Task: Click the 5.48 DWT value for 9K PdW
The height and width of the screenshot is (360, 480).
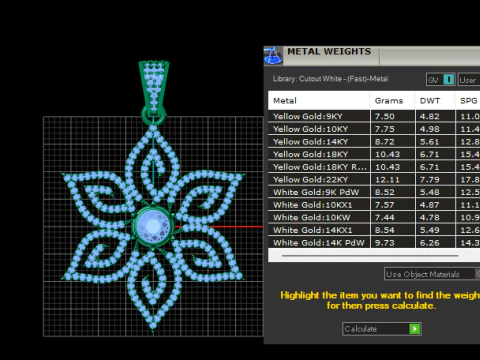Action: pyautogui.click(x=429, y=192)
